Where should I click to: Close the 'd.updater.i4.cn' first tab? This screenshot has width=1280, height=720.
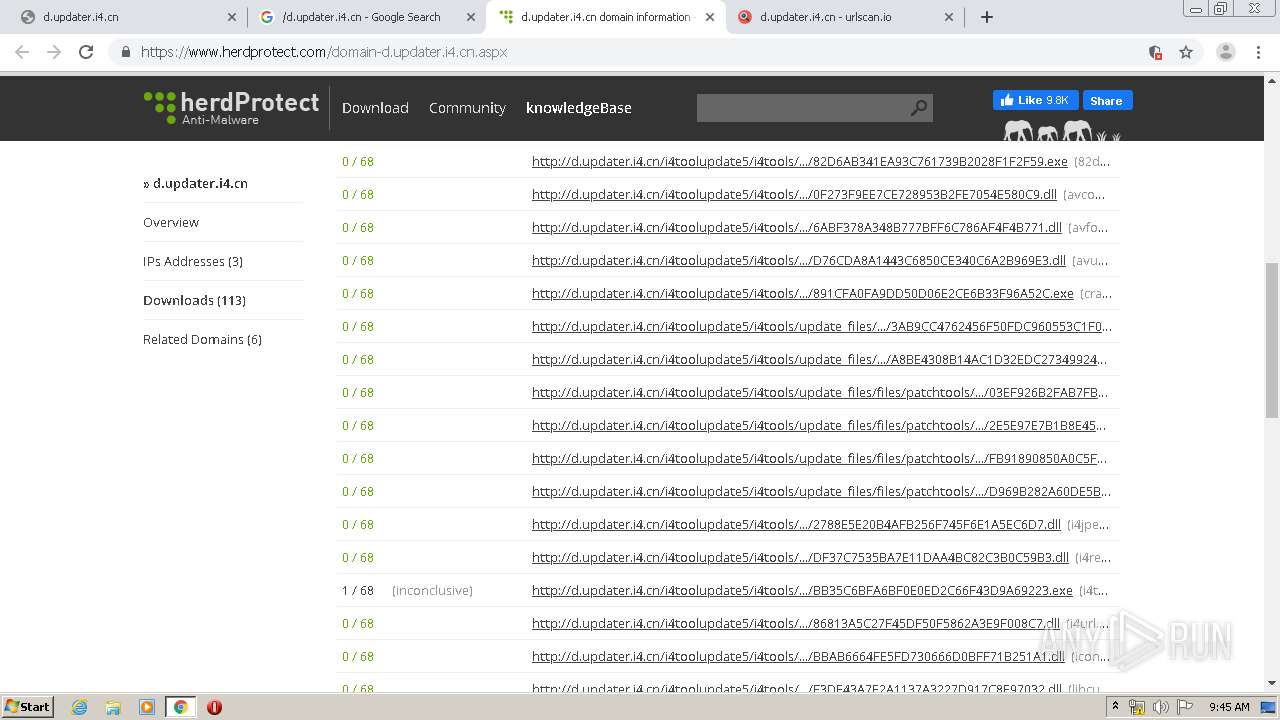[232, 17]
